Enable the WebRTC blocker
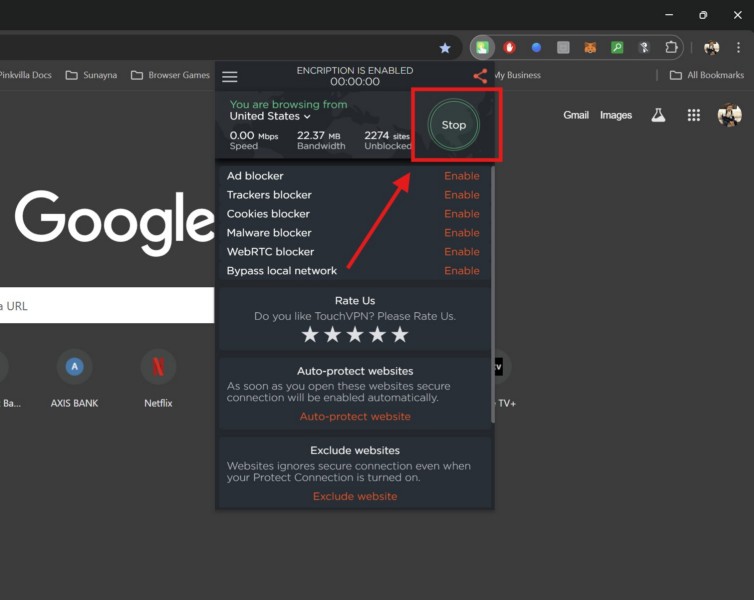The height and width of the screenshot is (600, 754). pyautogui.click(x=462, y=252)
